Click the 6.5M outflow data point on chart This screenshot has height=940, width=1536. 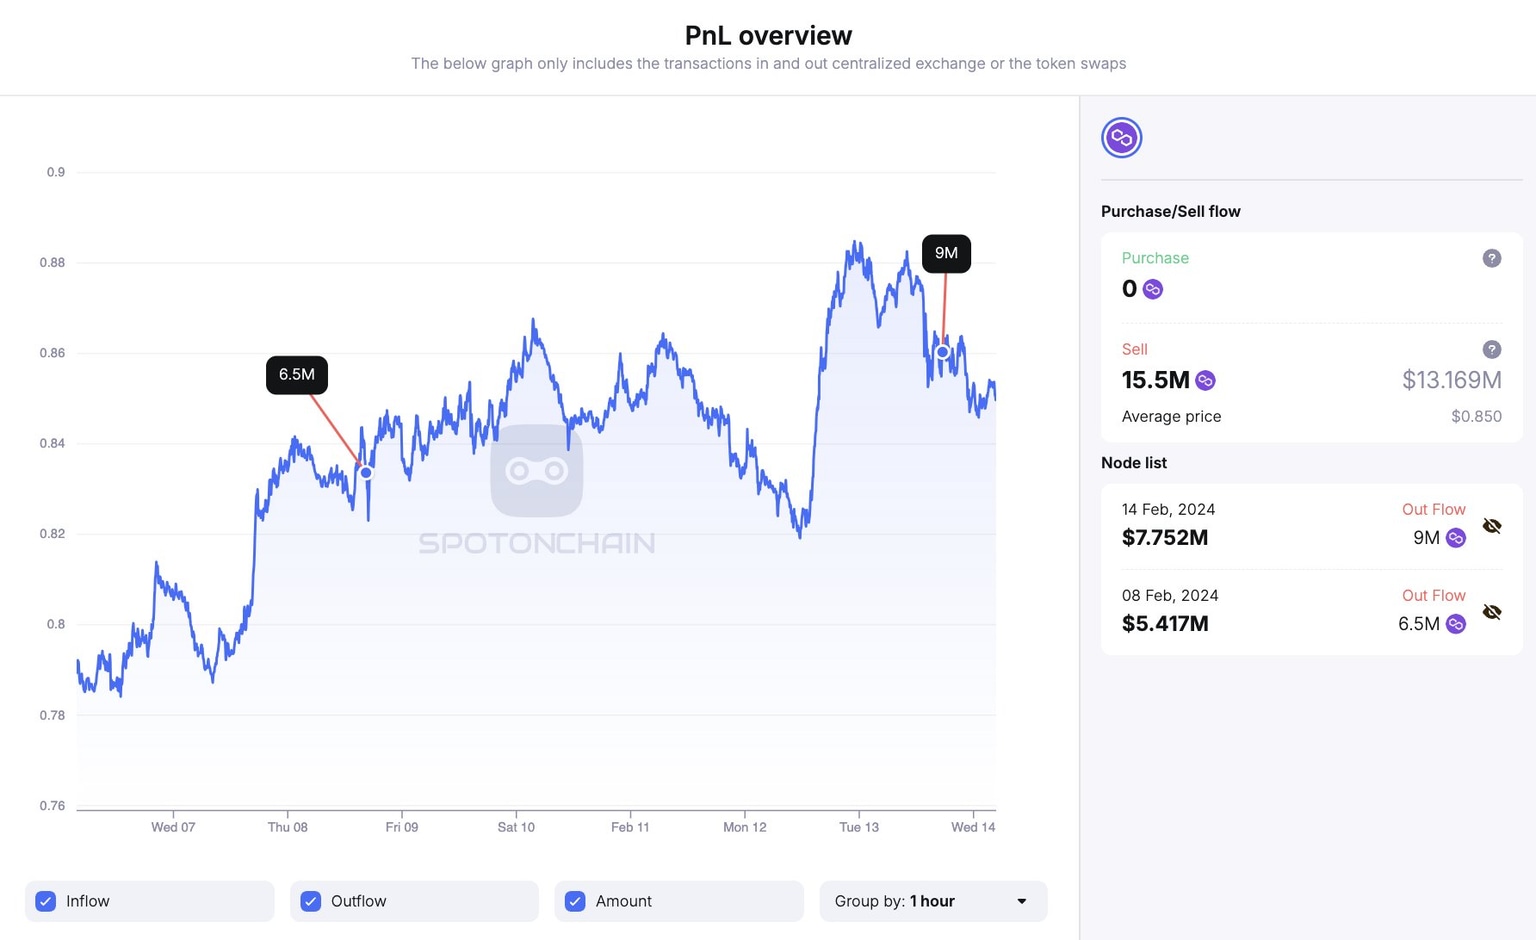[366, 473]
